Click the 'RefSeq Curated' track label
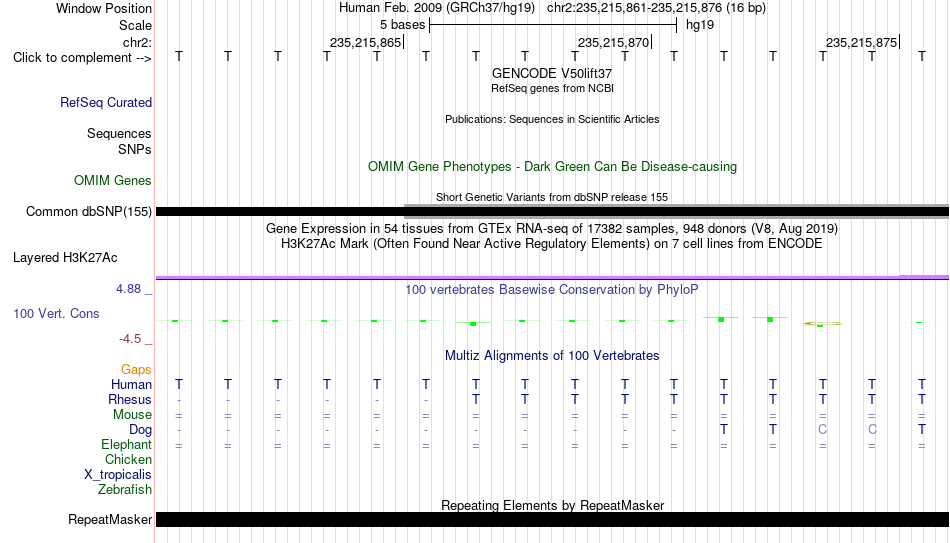The width and height of the screenshot is (950, 543). (105, 102)
